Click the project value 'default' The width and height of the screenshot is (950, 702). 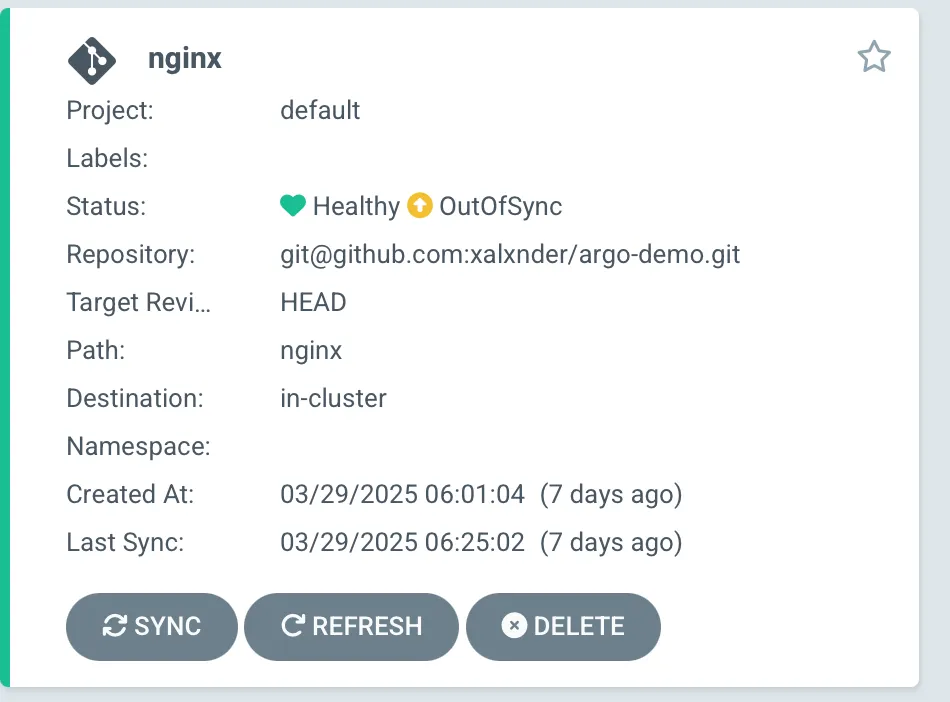coord(320,110)
